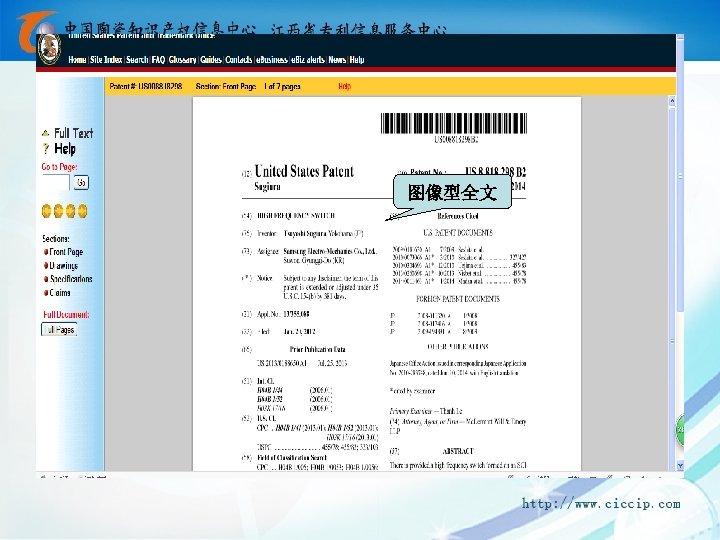The height and width of the screenshot is (540, 720).
Task: Open News in the navigation bar
Action: tap(337, 60)
